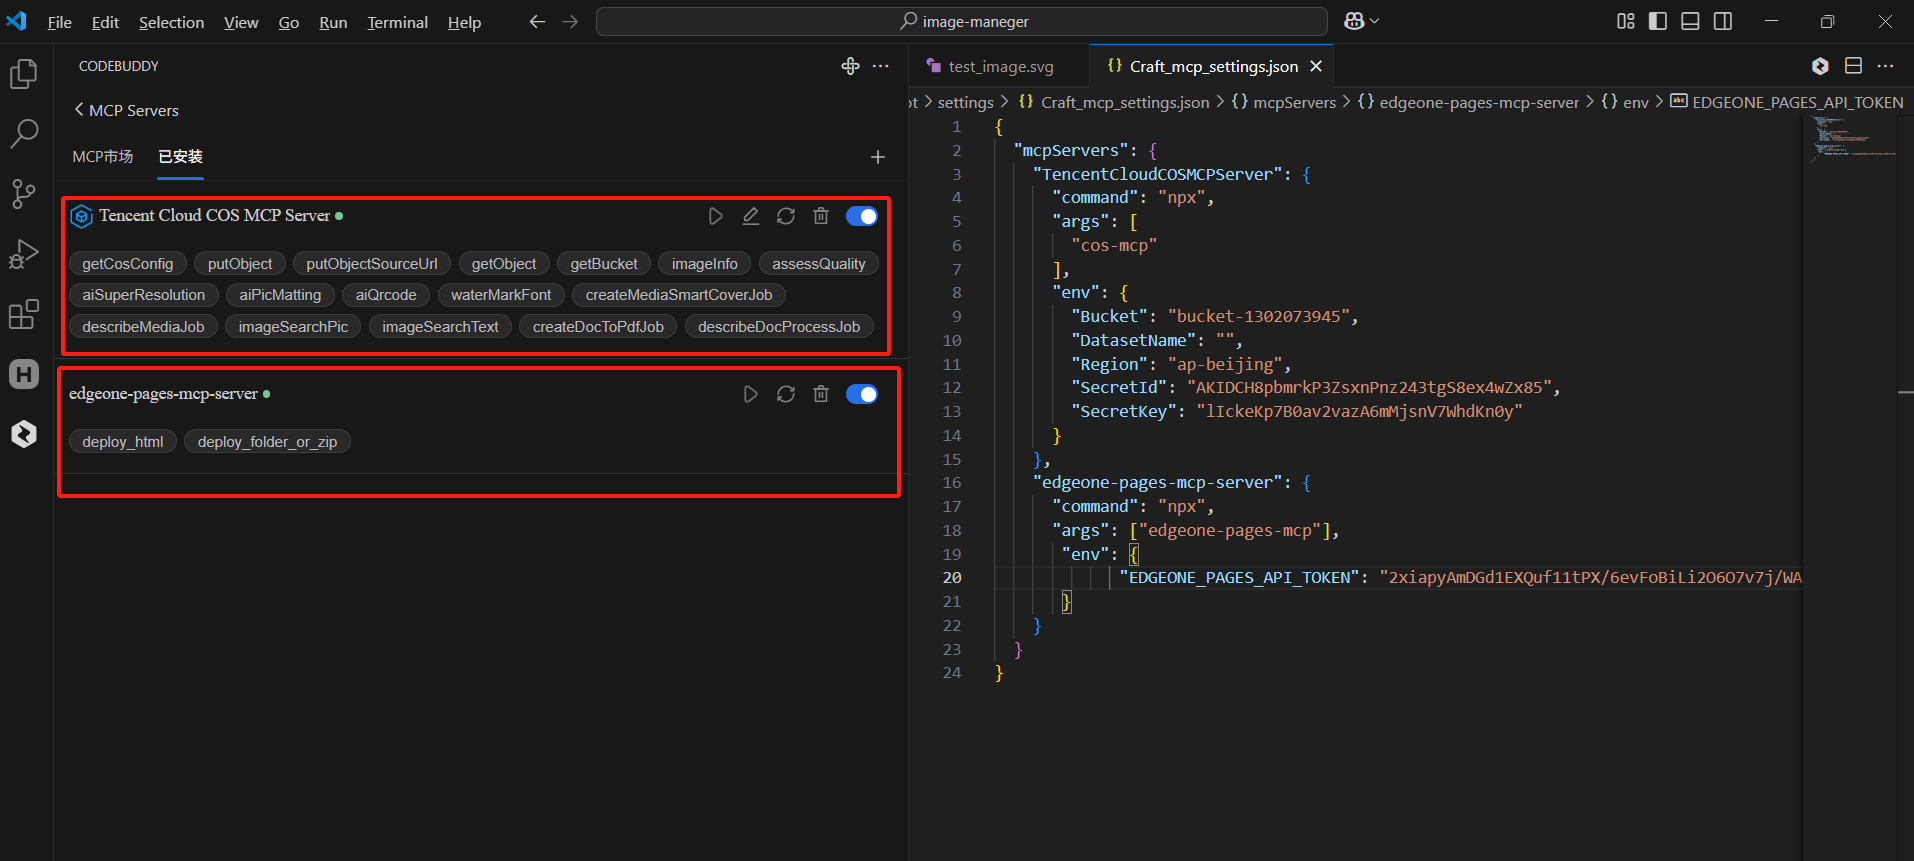The image size is (1914, 861).
Task: Open the Edit menu
Action: 105,22
